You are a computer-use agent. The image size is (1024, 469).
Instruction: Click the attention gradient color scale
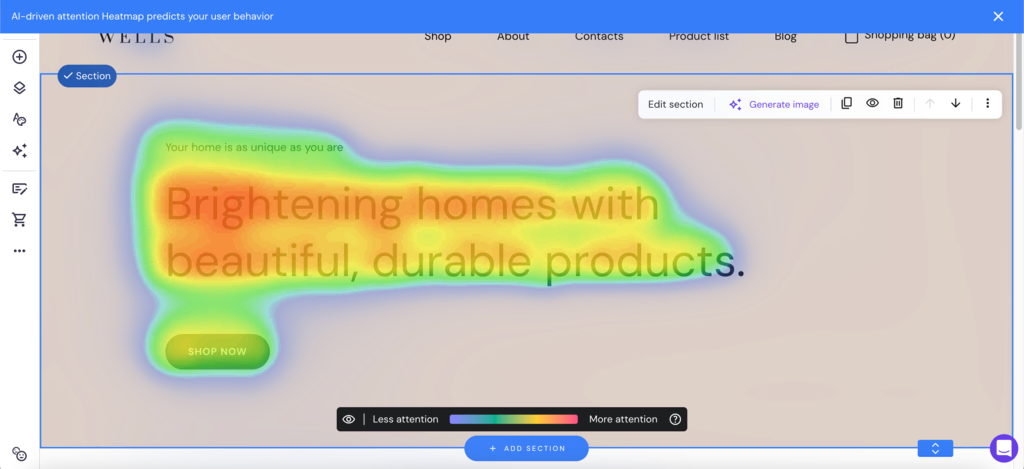[514, 419]
